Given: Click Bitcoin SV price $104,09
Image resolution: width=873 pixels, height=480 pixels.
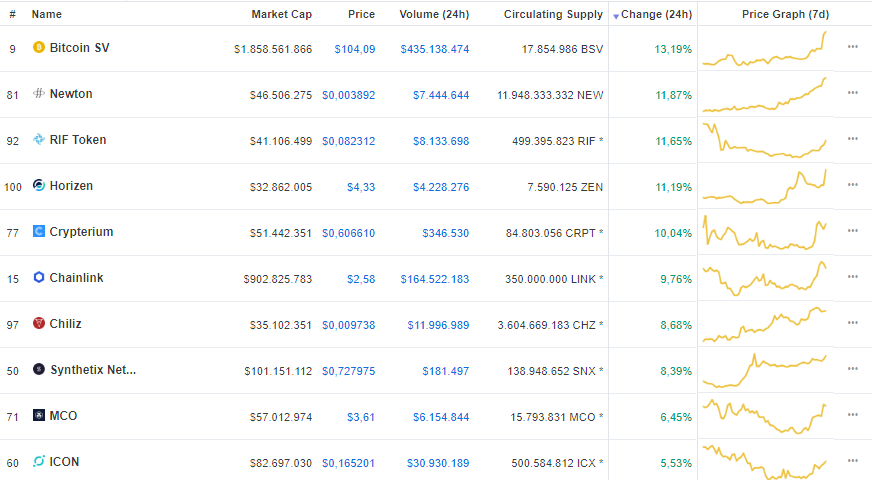Looking at the screenshot, I should coord(355,50).
